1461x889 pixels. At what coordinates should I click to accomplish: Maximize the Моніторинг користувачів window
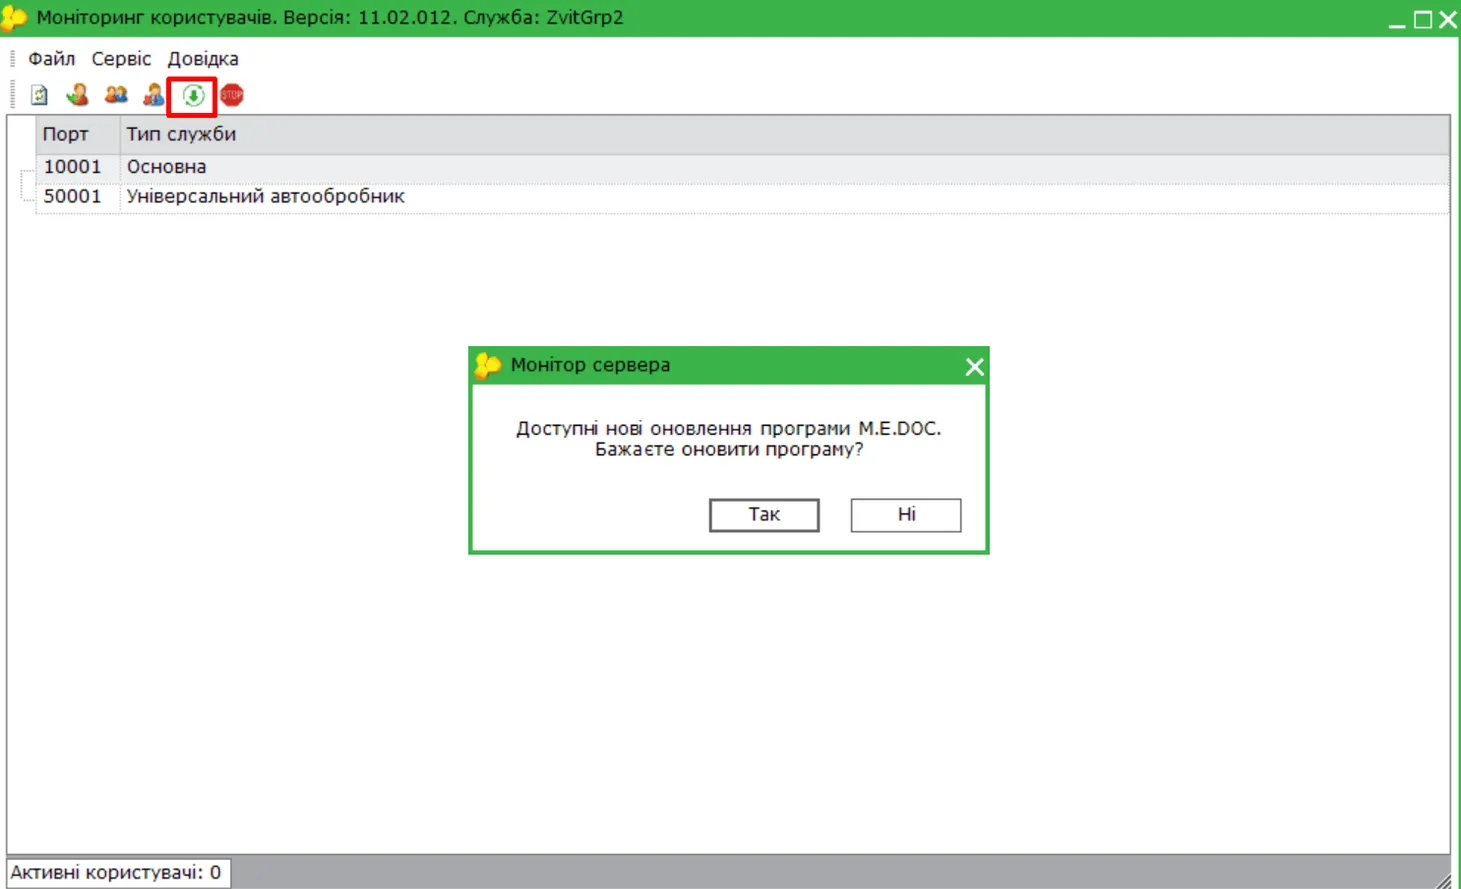tap(1422, 20)
